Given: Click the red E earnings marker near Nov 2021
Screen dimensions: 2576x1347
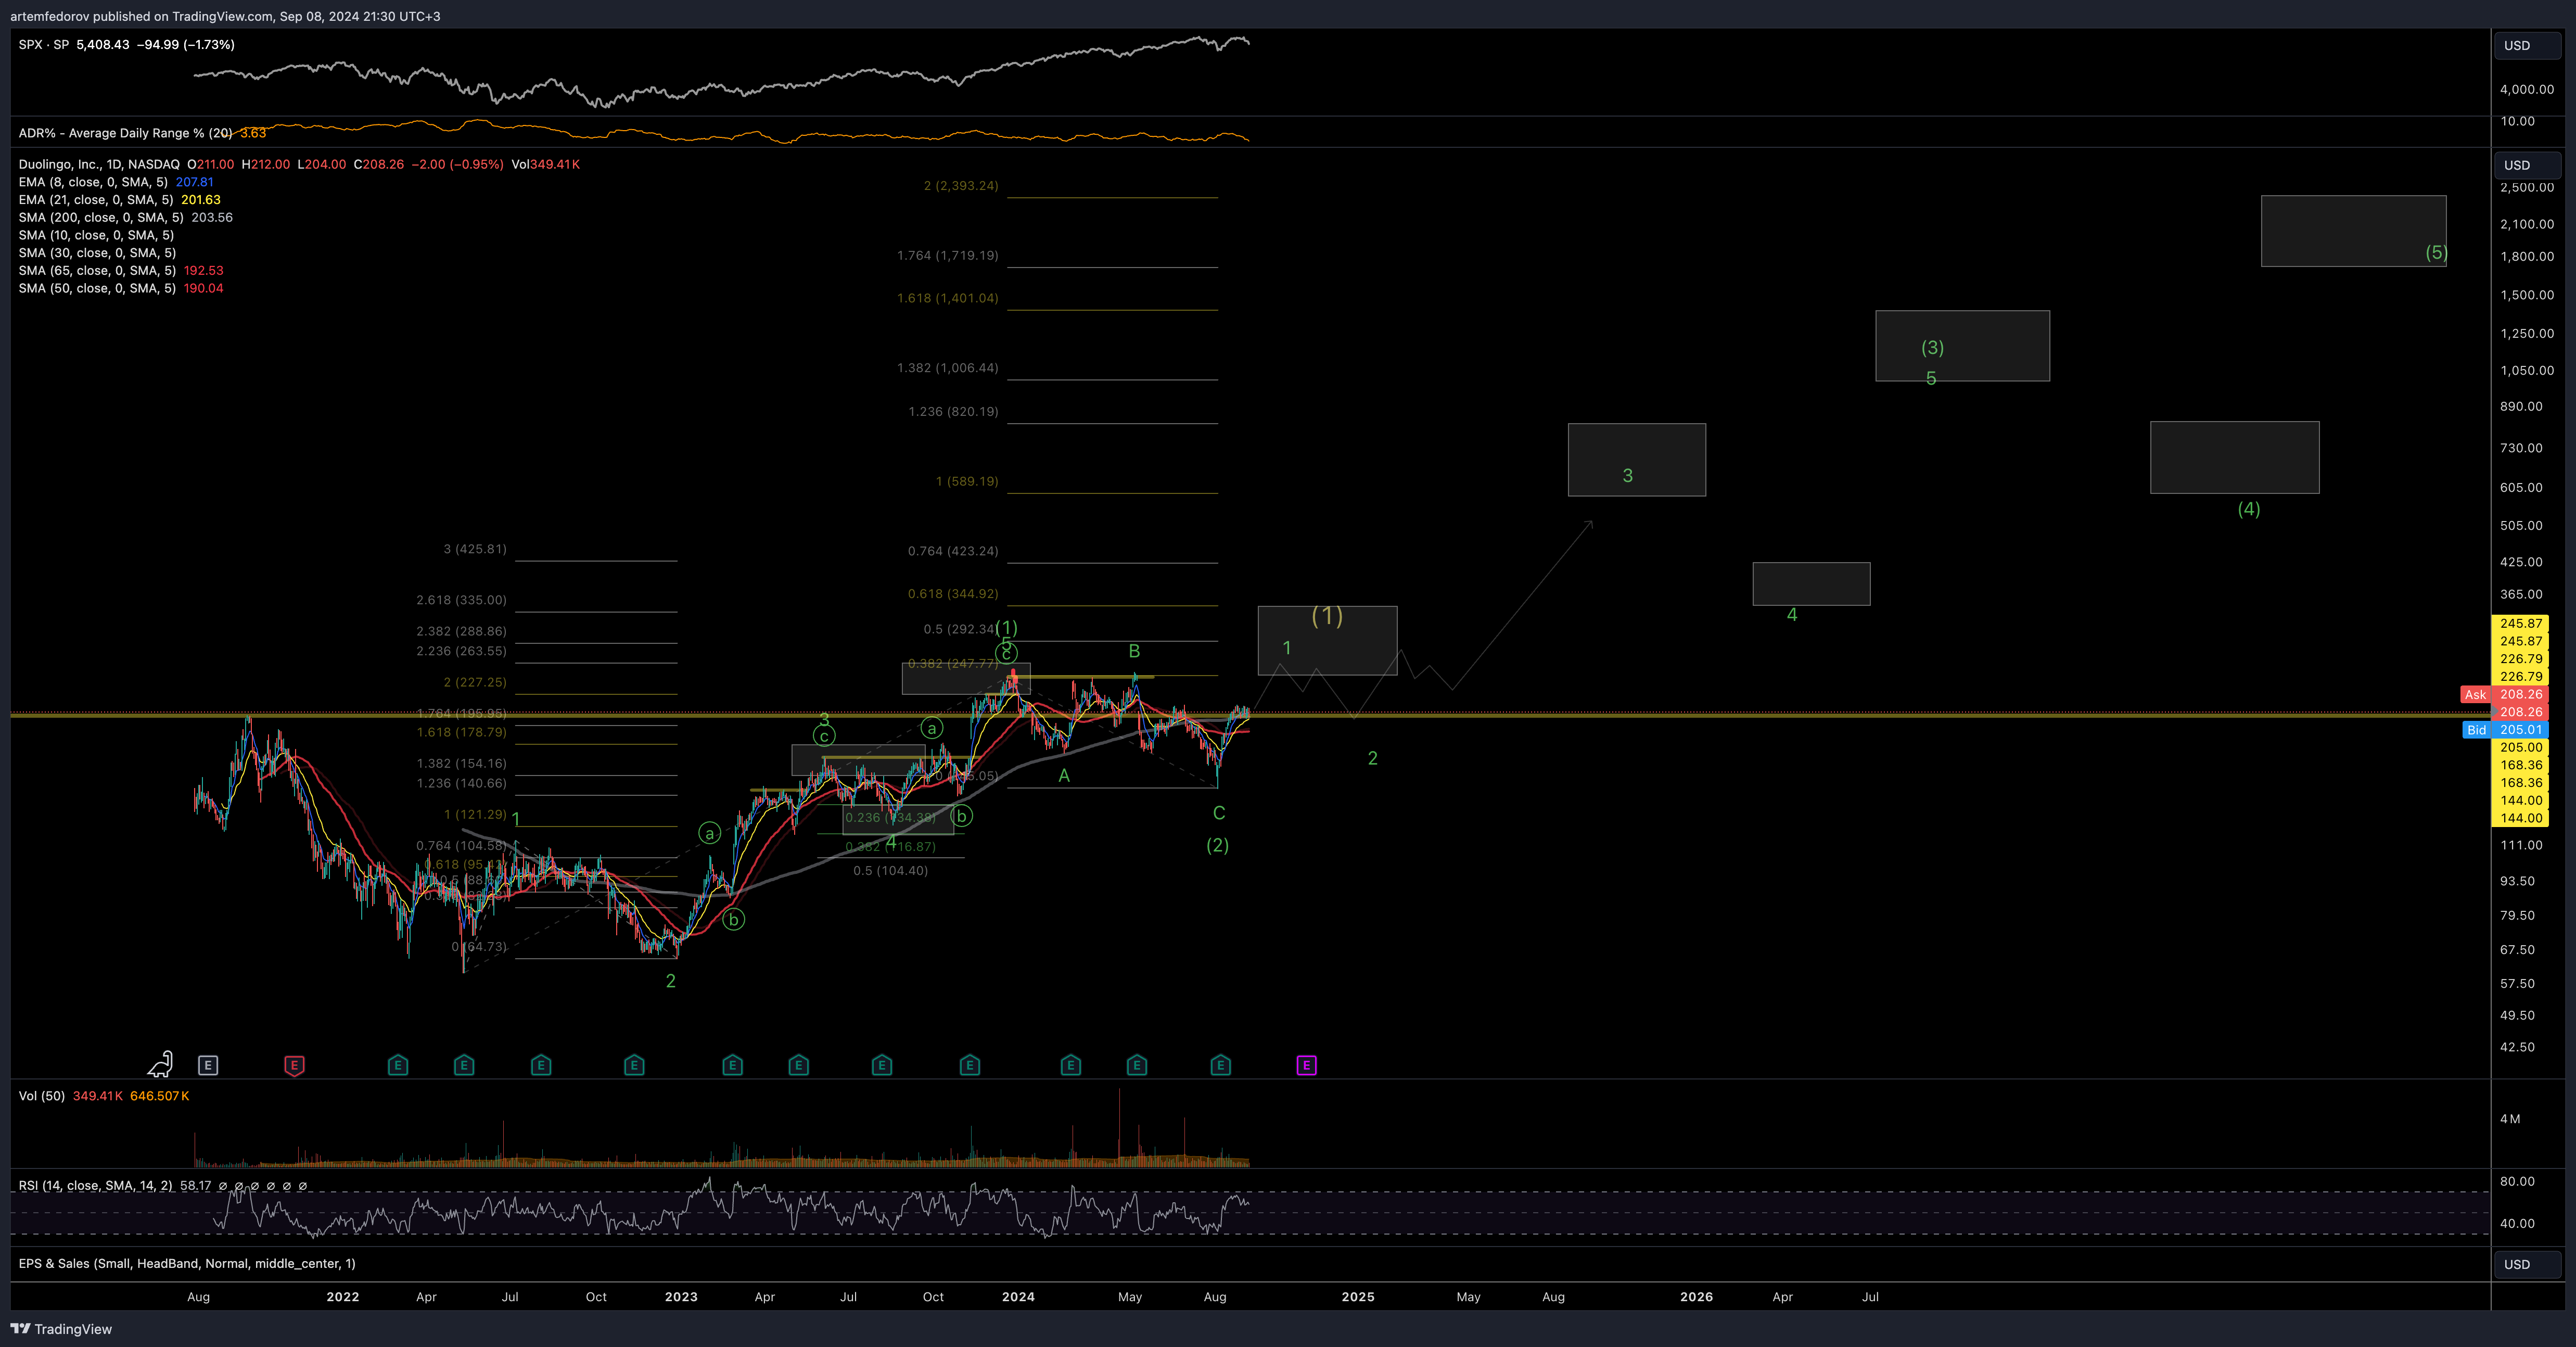Looking at the screenshot, I should (x=294, y=1066).
